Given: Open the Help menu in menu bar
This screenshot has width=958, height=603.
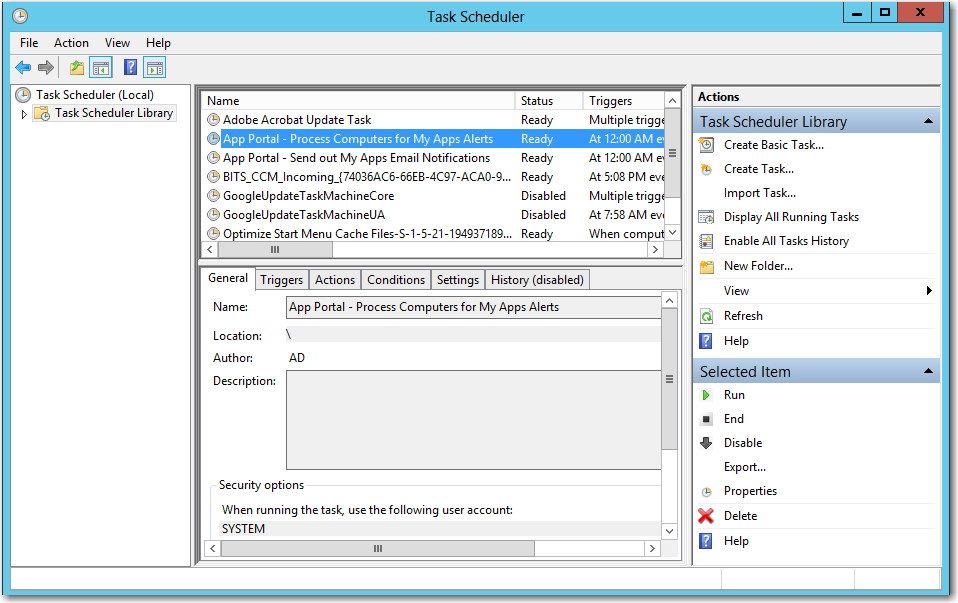Looking at the screenshot, I should click(x=158, y=43).
